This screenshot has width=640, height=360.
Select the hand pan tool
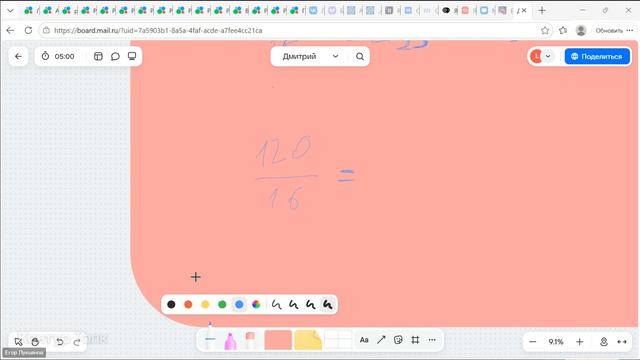(x=35, y=342)
